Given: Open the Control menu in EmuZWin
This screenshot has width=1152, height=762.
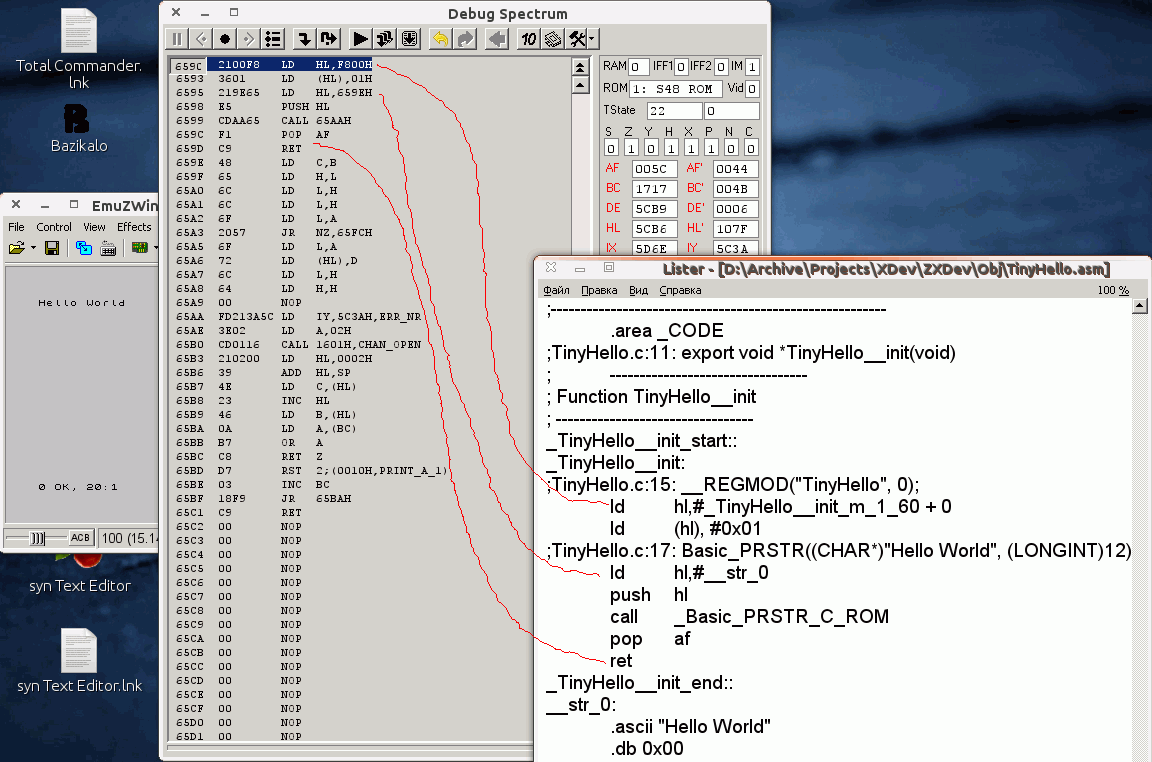Looking at the screenshot, I should click(x=54, y=227).
